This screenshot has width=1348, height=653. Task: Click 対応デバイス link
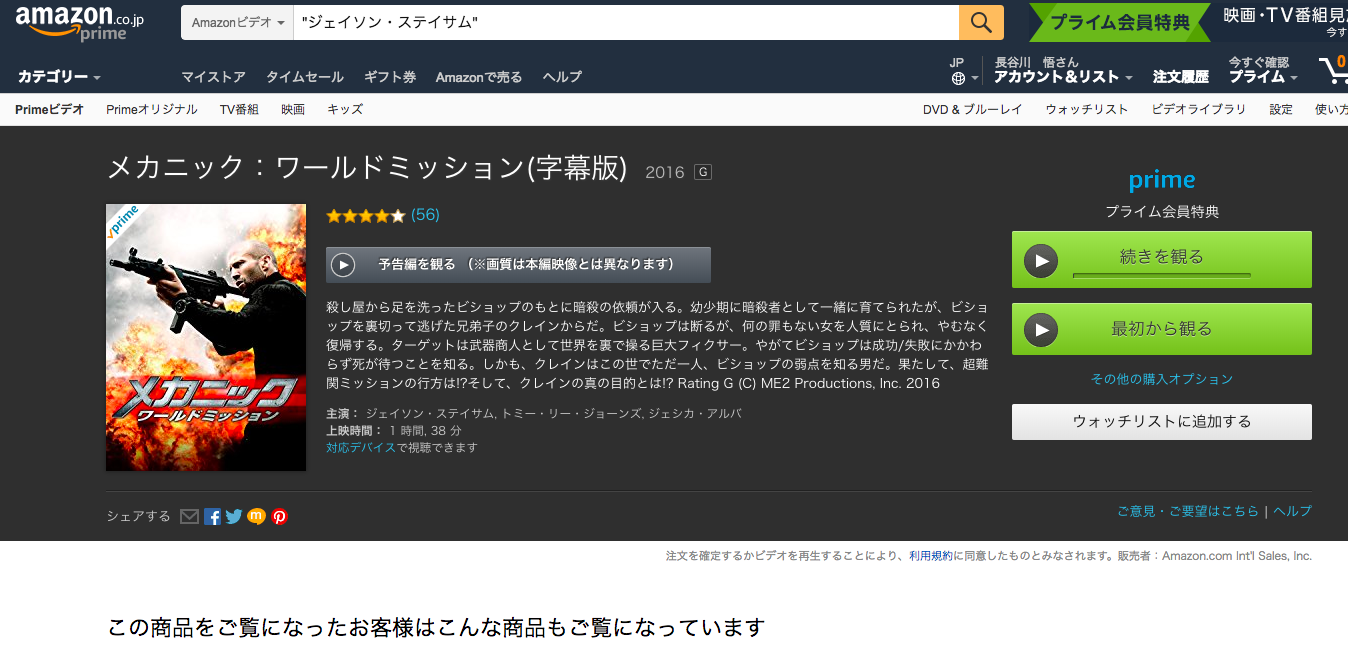(361, 448)
